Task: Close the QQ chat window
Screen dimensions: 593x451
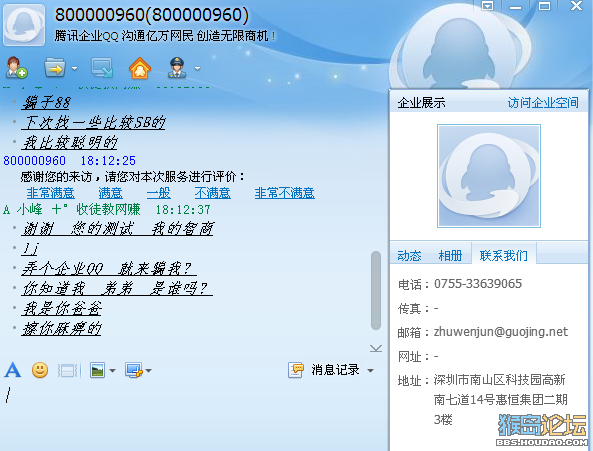Action: click(x=577, y=6)
